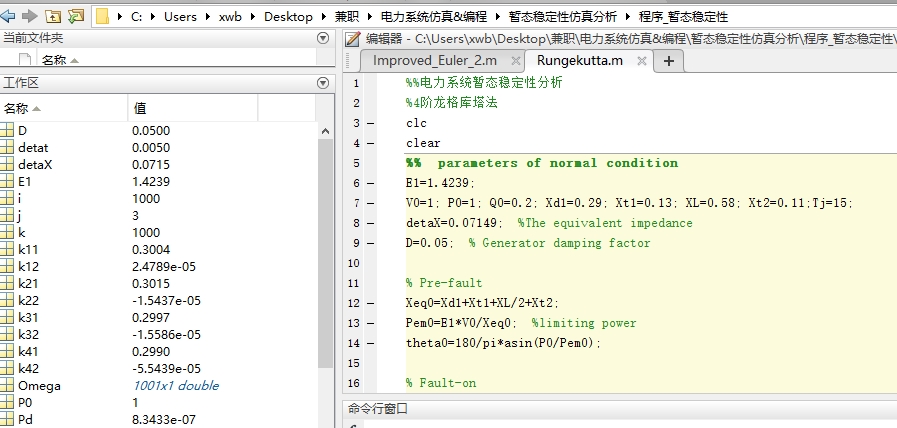
Task: Switch to Improved_Euler_2.m tab
Action: [x=435, y=61]
